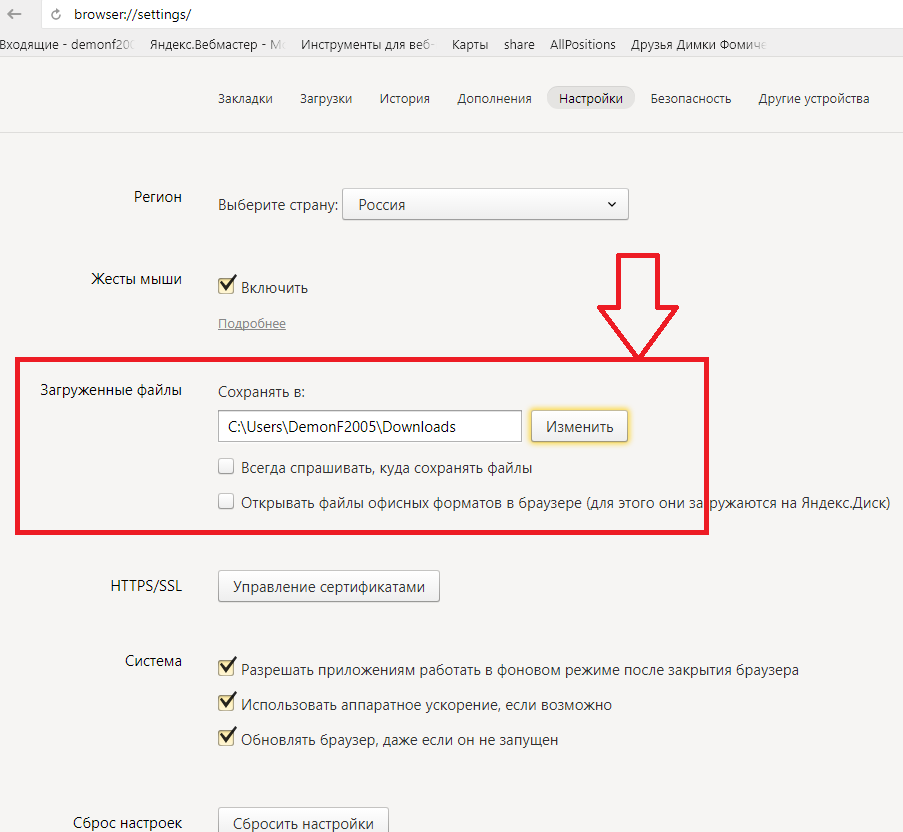
Task: Click the browser back arrow
Action: (x=15, y=15)
